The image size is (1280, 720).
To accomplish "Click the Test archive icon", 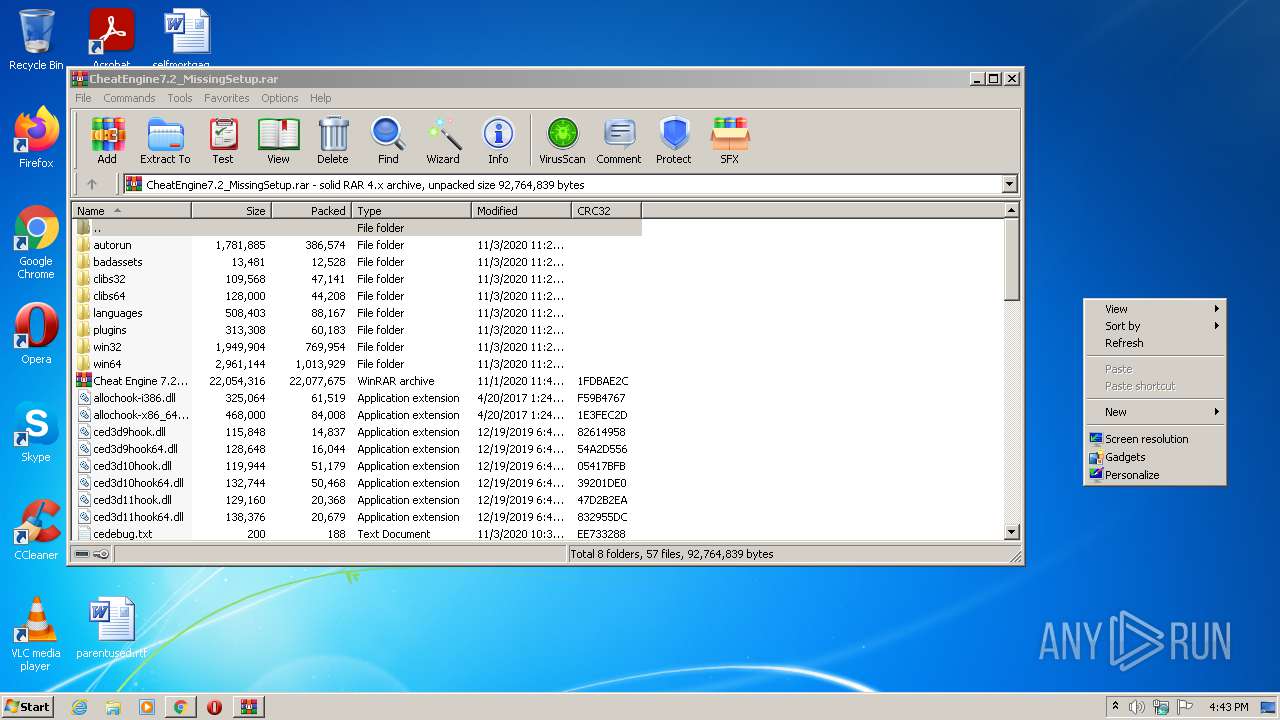I will click(x=223, y=140).
